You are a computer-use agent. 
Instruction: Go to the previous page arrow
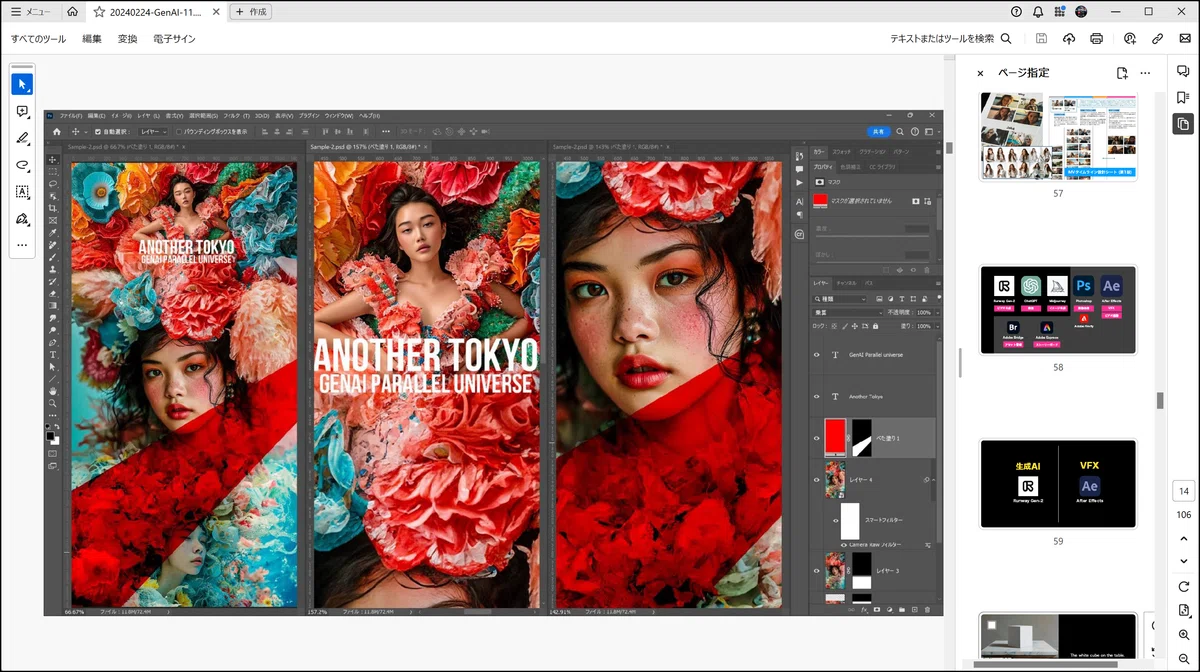(x=1184, y=538)
